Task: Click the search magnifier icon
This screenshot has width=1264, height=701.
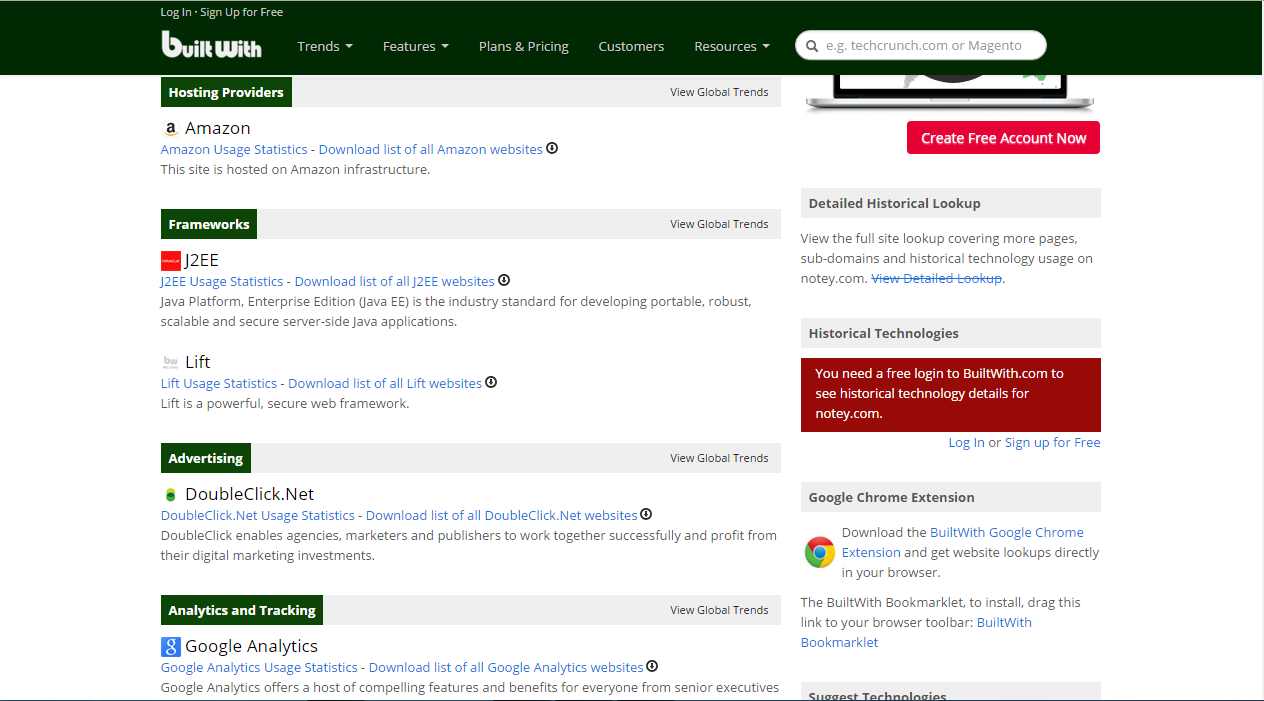Action: 810,46
